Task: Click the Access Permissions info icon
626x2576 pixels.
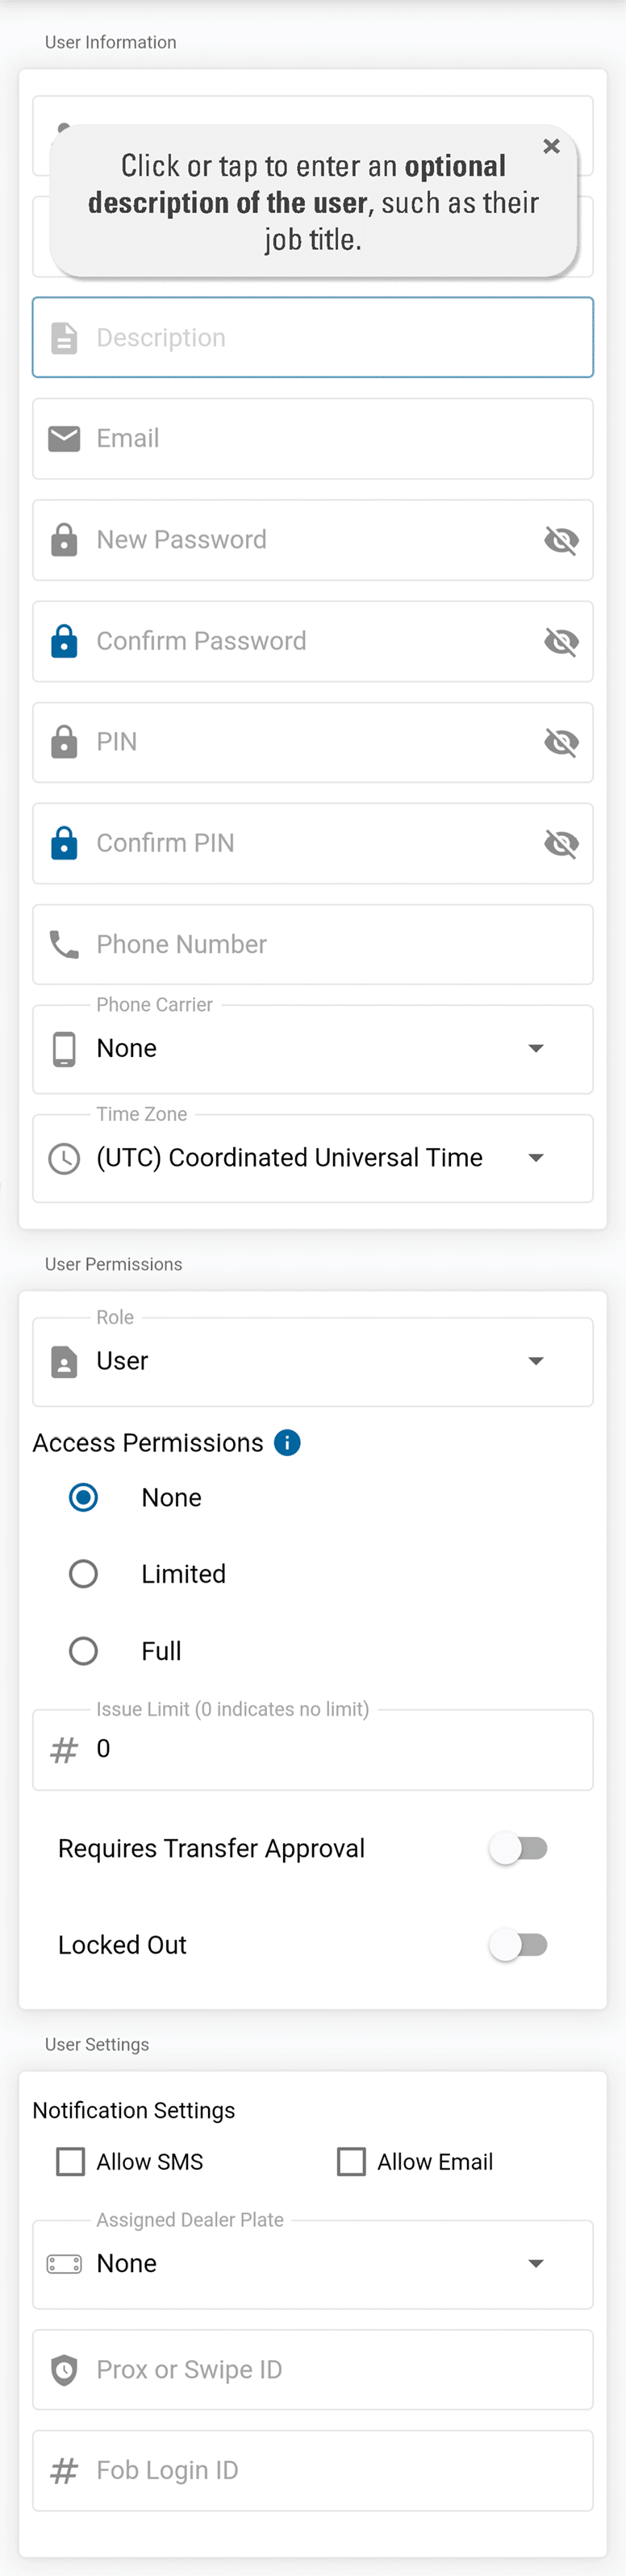Action: (x=287, y=1442)
